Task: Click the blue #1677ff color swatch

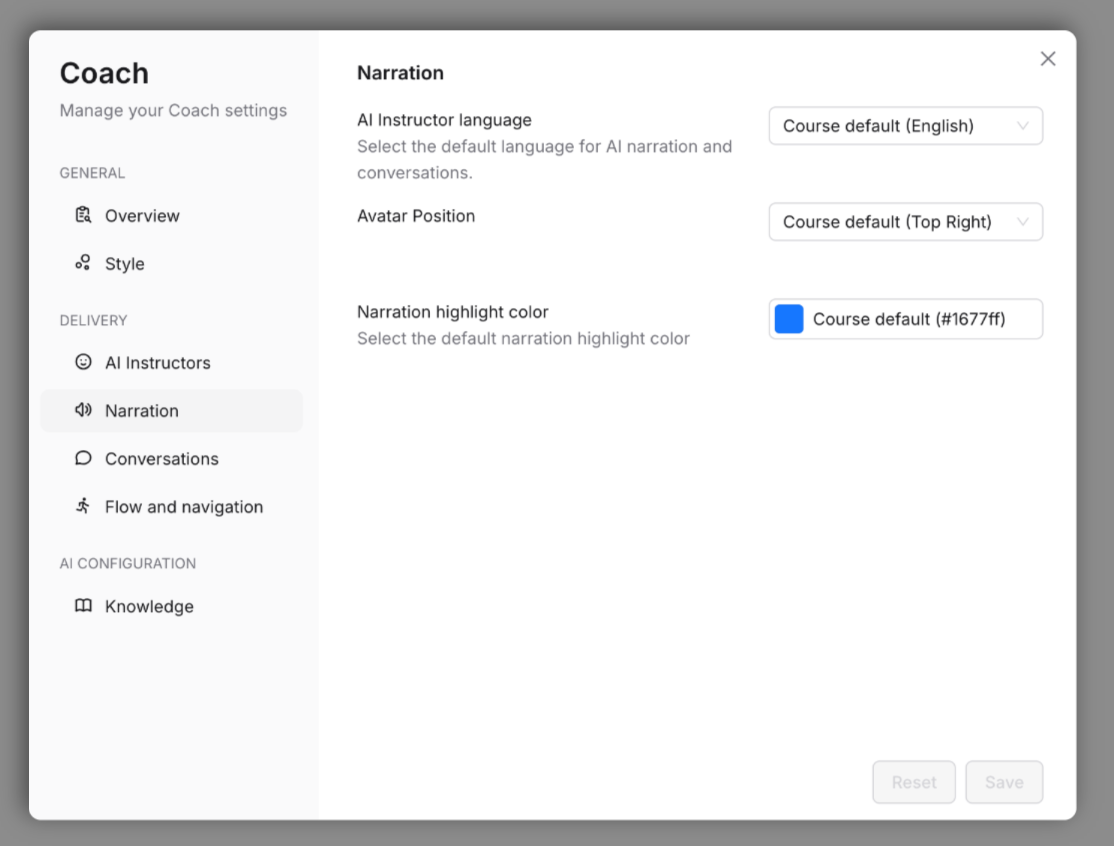Action: click(788, 319)
